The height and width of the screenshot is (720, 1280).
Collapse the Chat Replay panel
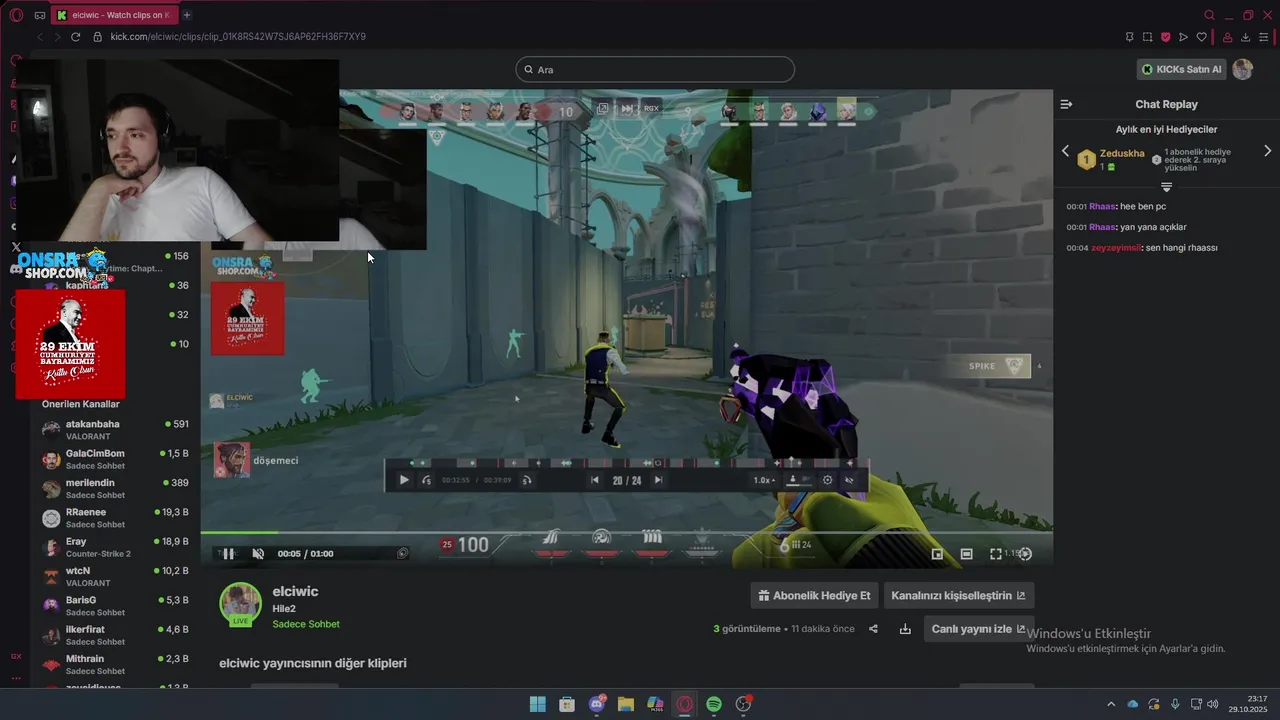1066,104
